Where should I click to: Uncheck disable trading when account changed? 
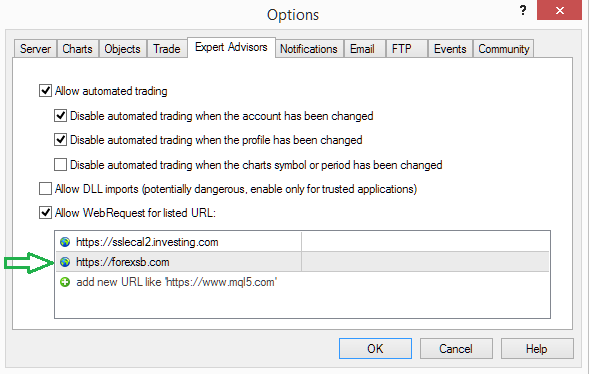coord(60,116)
